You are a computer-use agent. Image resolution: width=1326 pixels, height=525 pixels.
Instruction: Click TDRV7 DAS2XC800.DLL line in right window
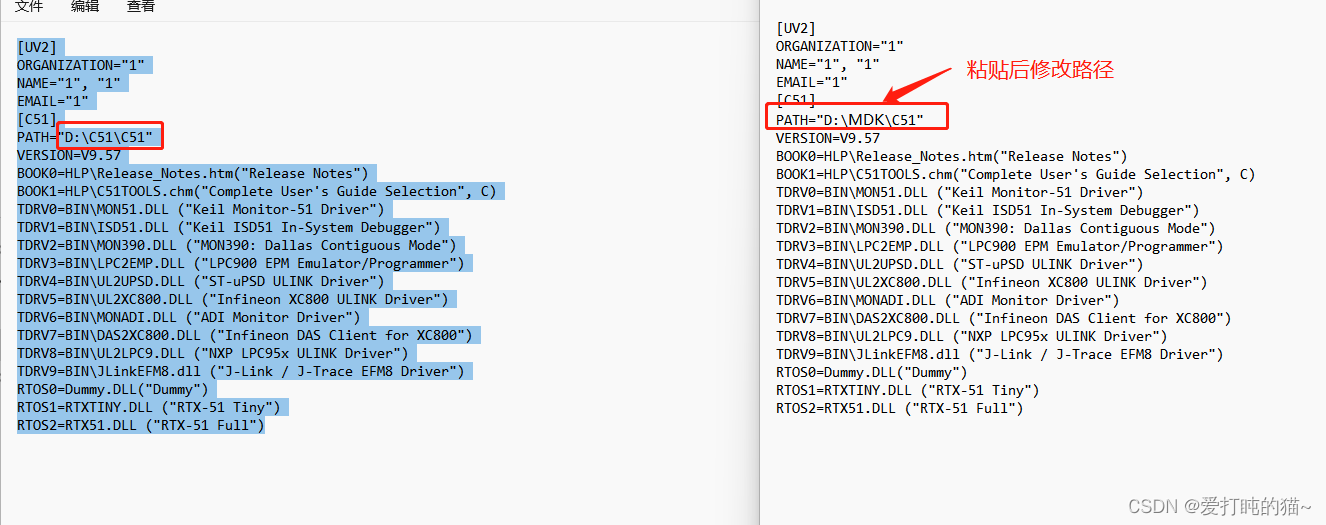1004,318
